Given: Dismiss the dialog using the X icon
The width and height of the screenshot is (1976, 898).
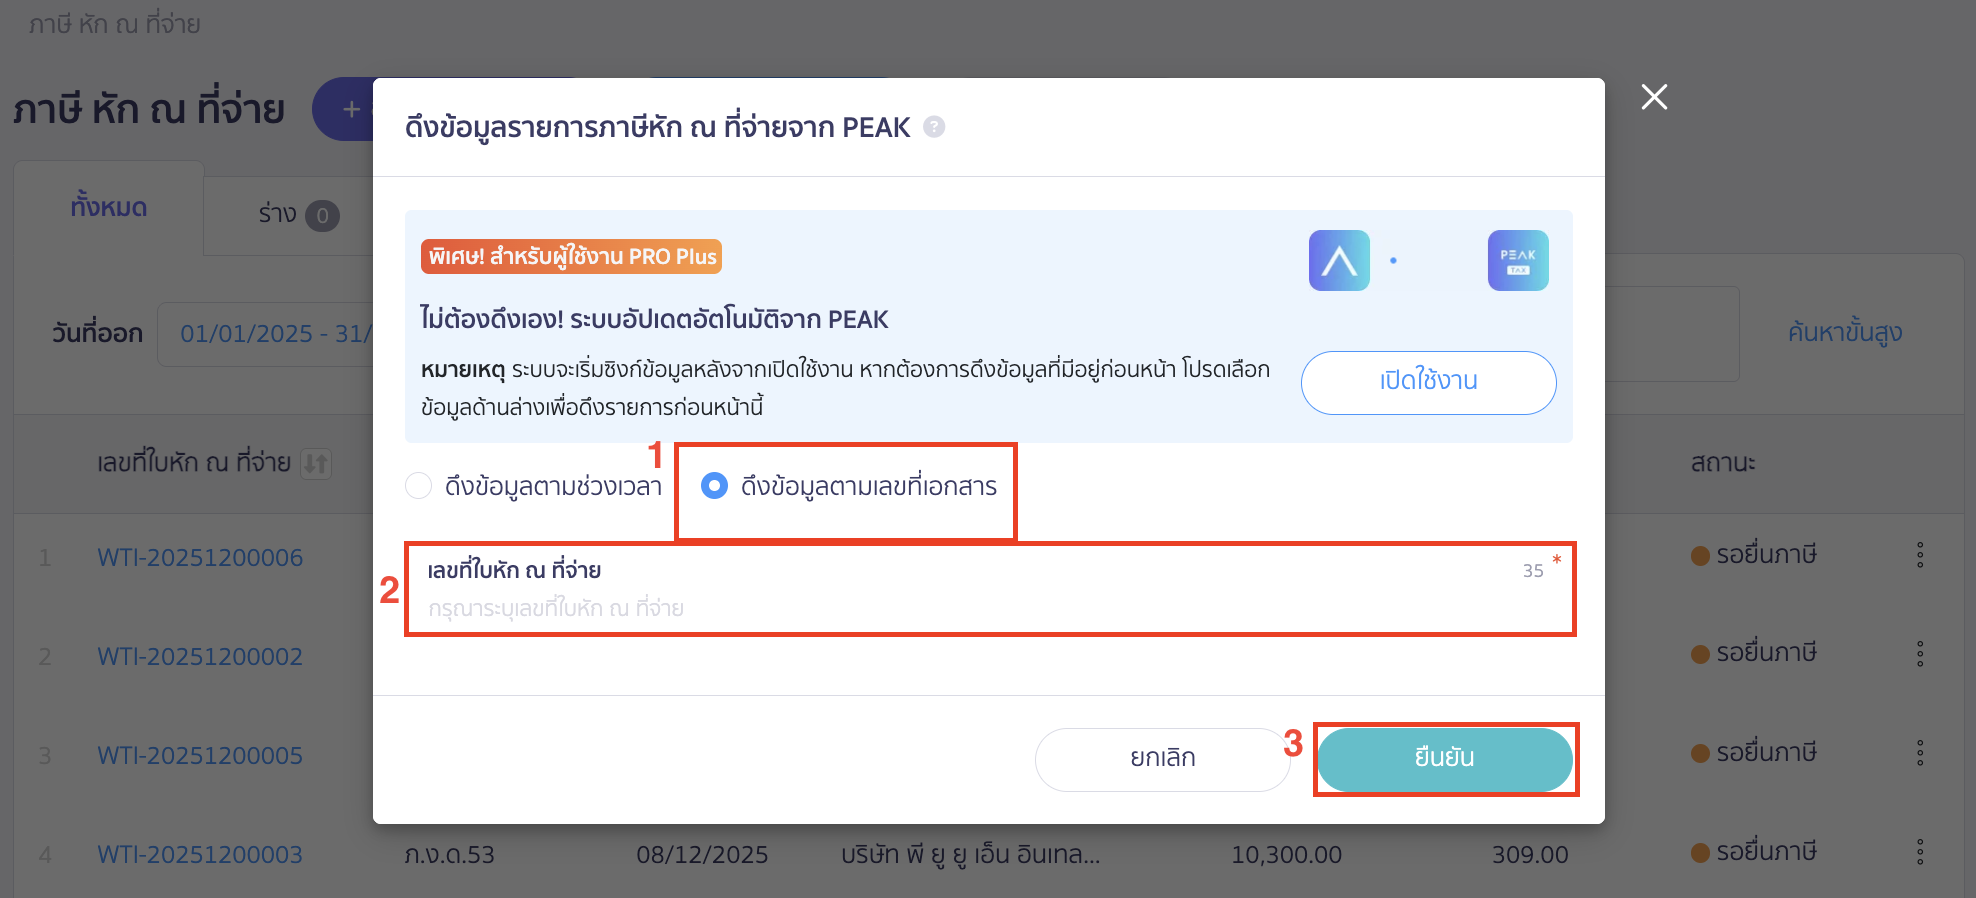Looking at the screenshot, I should 1653,97.
